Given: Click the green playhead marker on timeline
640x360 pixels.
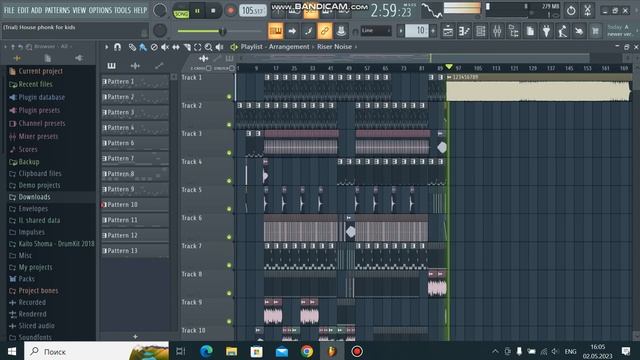Looking at the screenshot, I should [449, 67].
